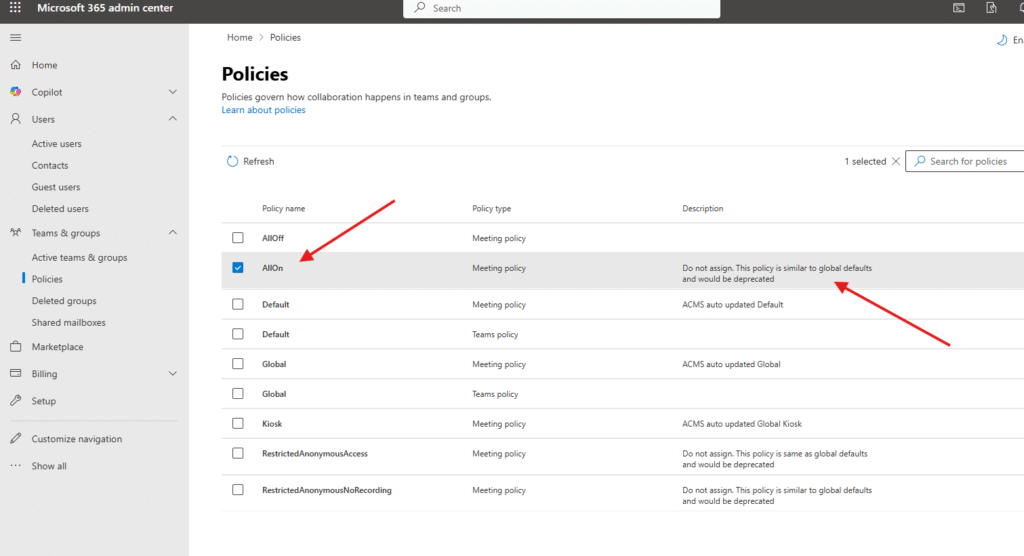This screenshot has height=556, width=1024.
Task: Open the Learn about policies link
Action: click(x=263, y=110)
